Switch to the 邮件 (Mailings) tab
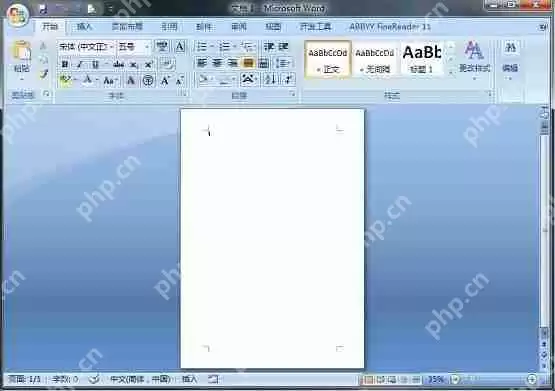 (x=204, y=27)
